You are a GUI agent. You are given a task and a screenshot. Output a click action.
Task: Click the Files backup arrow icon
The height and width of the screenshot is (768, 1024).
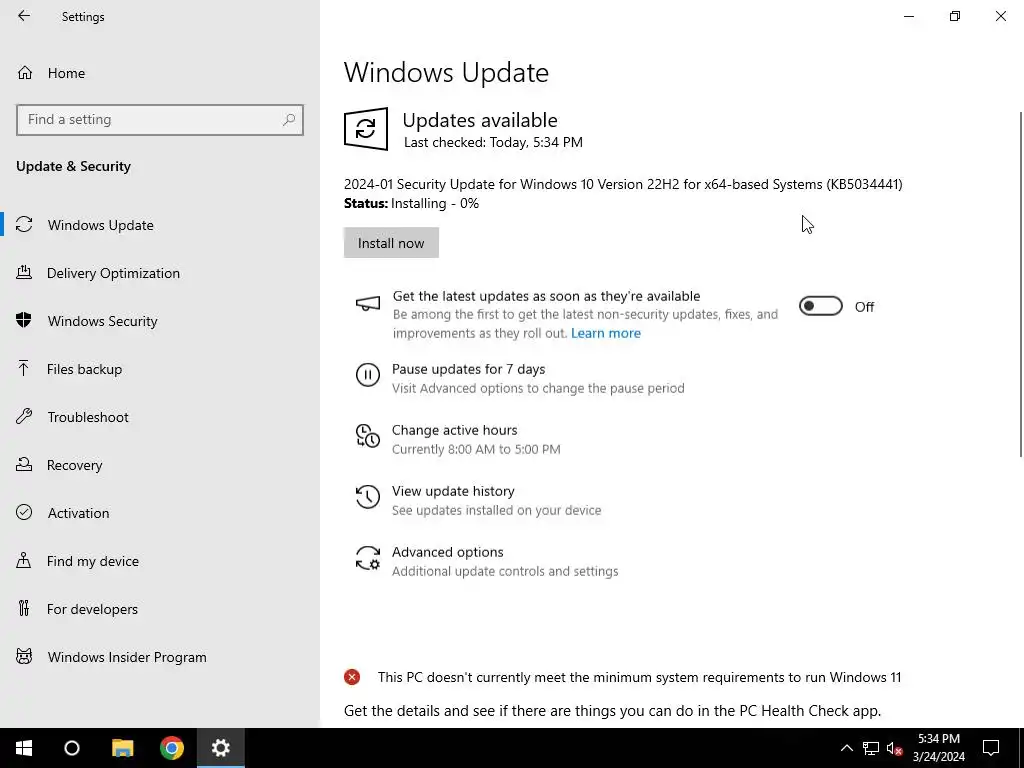coord(24,368)
